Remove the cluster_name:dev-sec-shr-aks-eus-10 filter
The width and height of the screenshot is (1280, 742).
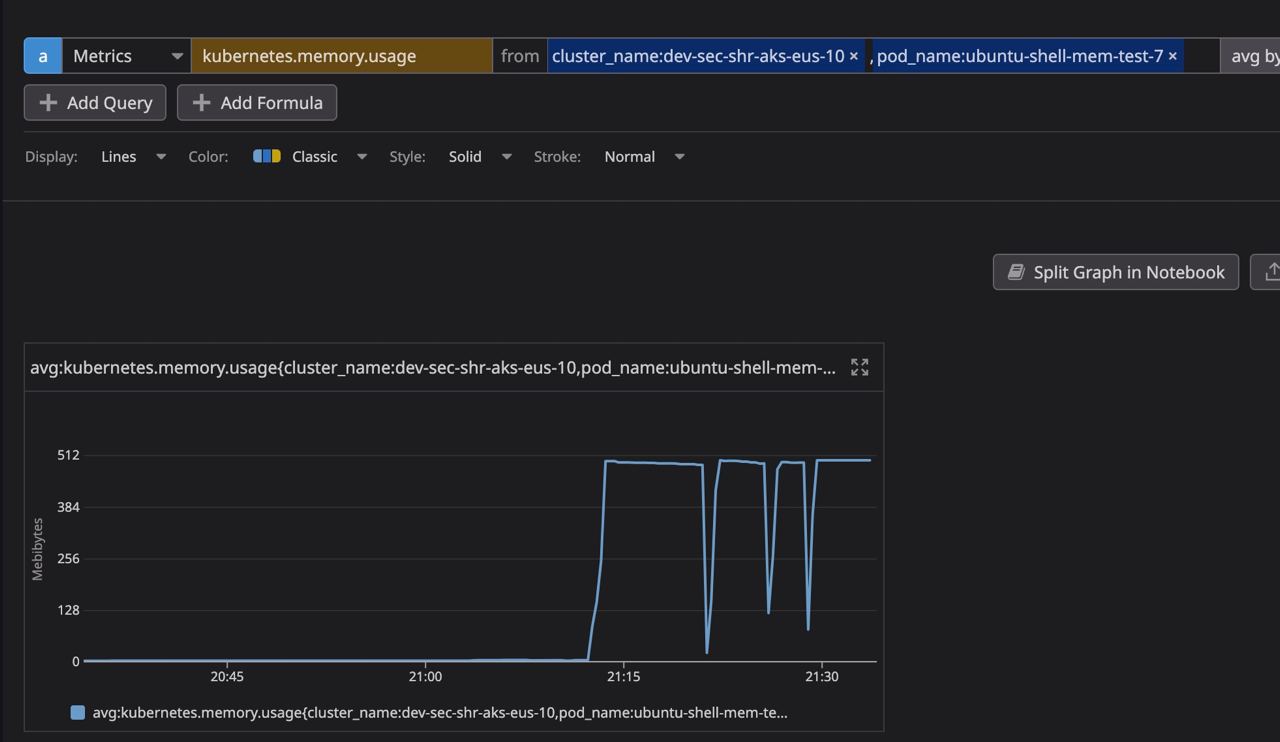(855, 56)
